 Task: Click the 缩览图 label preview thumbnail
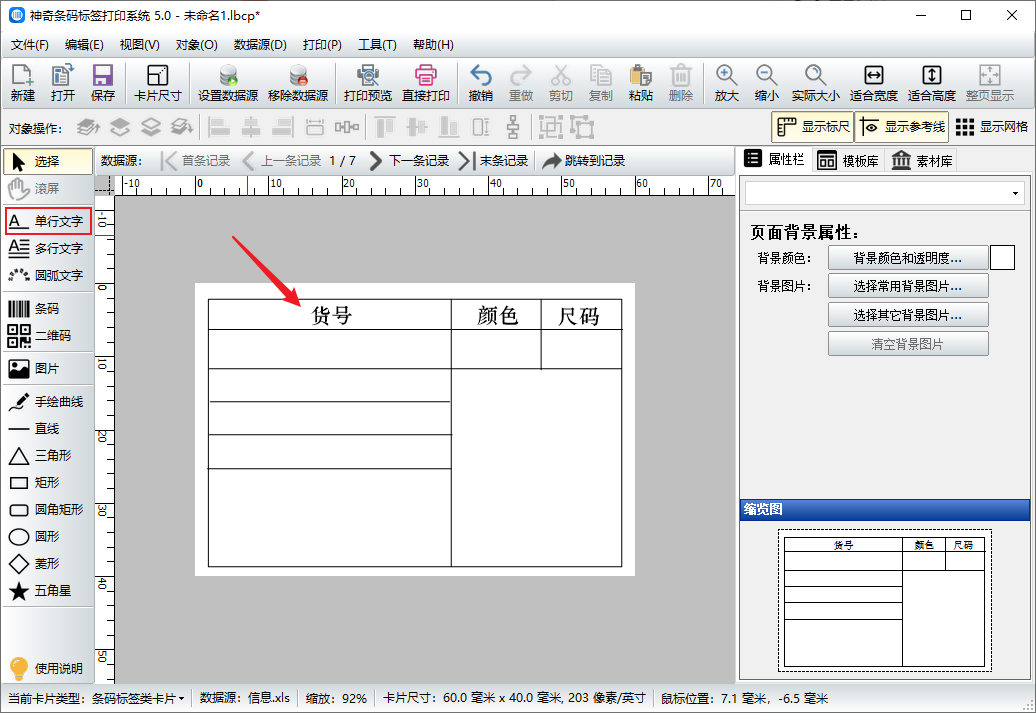pos(884,600)
